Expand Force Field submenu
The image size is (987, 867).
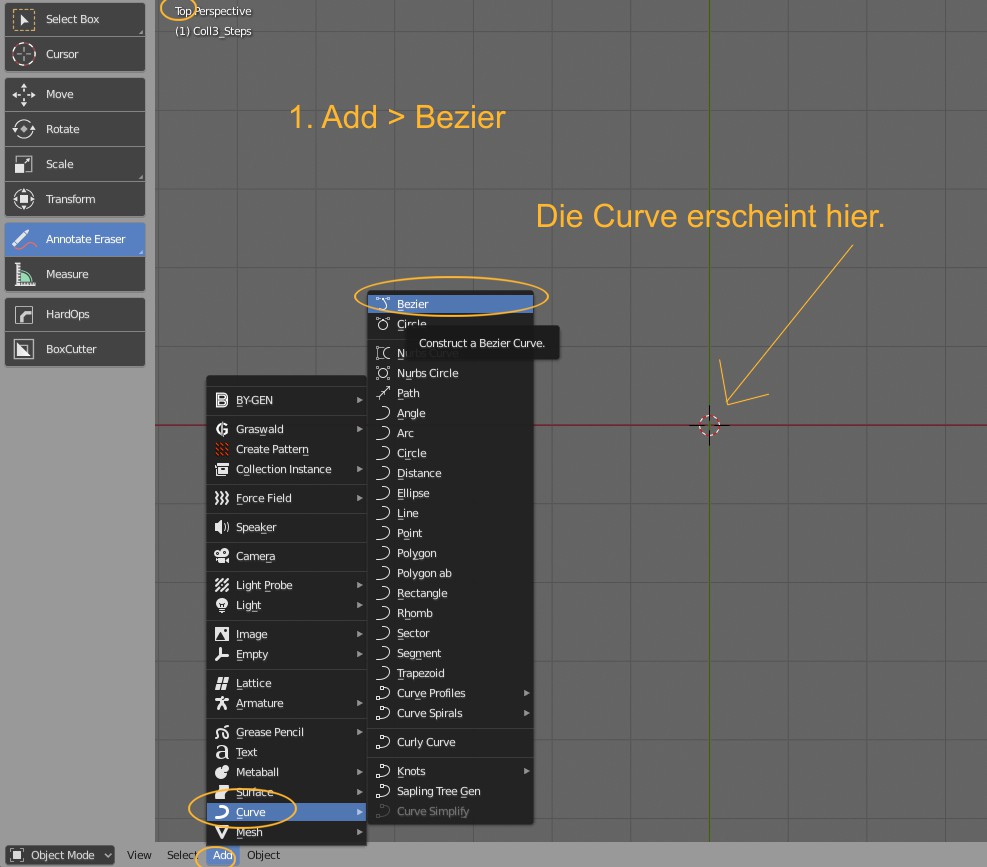click(x=286, y=499)
